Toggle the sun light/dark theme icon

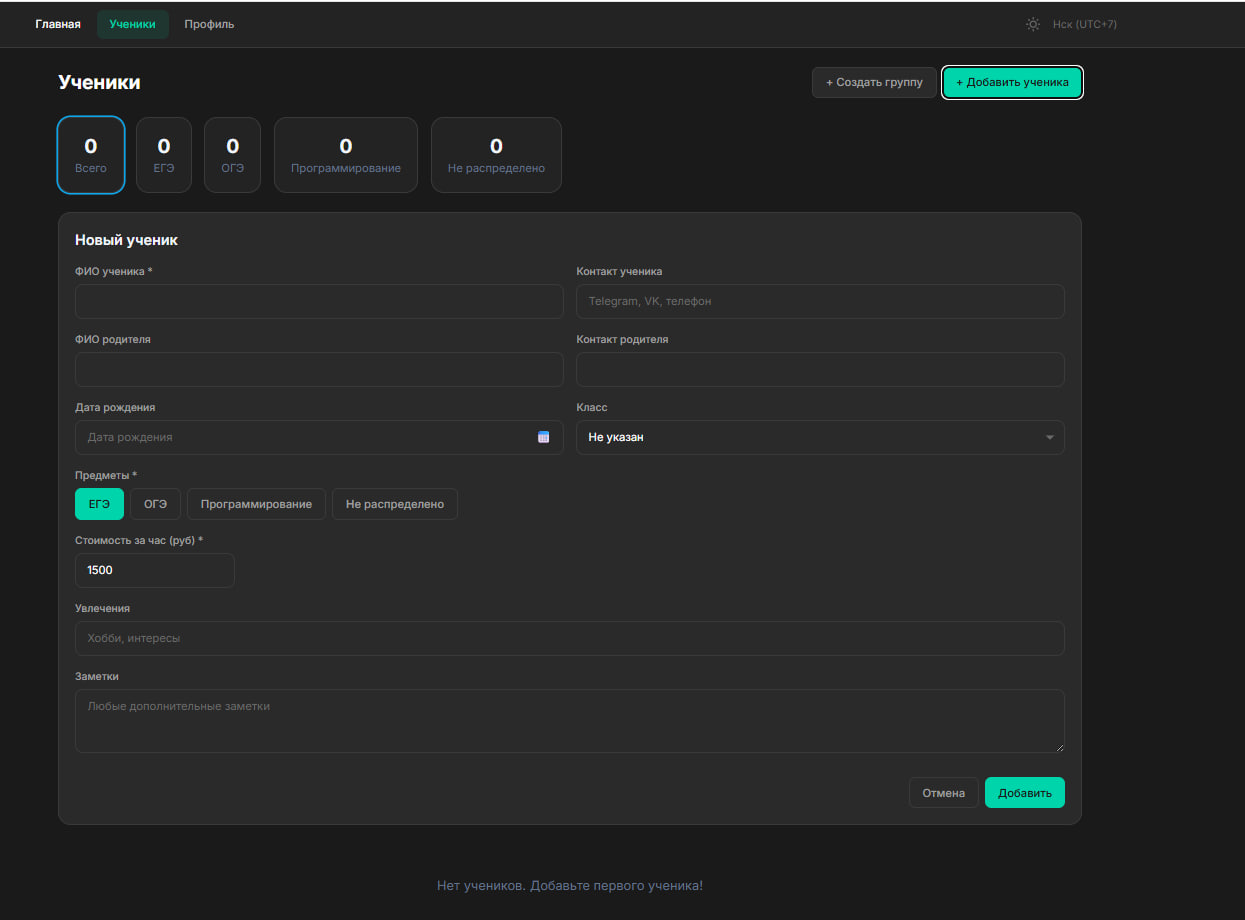click(1033, 24)
